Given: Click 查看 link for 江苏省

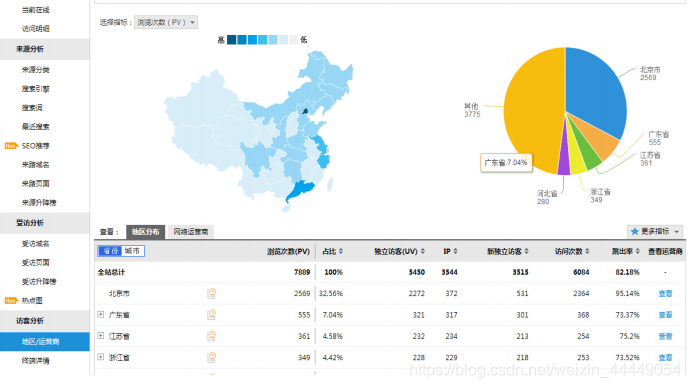Looking at the screenshot, I should point(665,336).
